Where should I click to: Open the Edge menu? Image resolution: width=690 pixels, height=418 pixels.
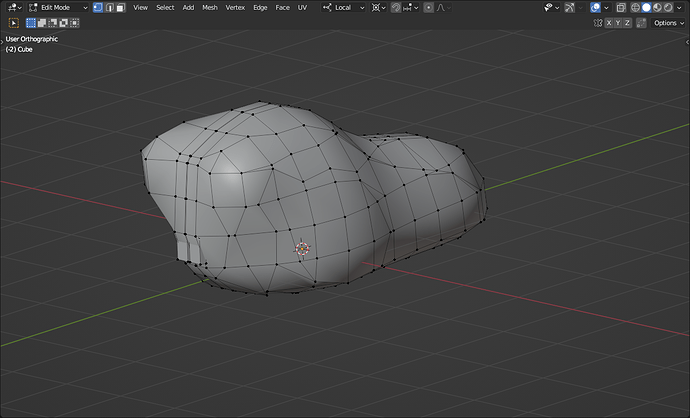coord(260,7)
